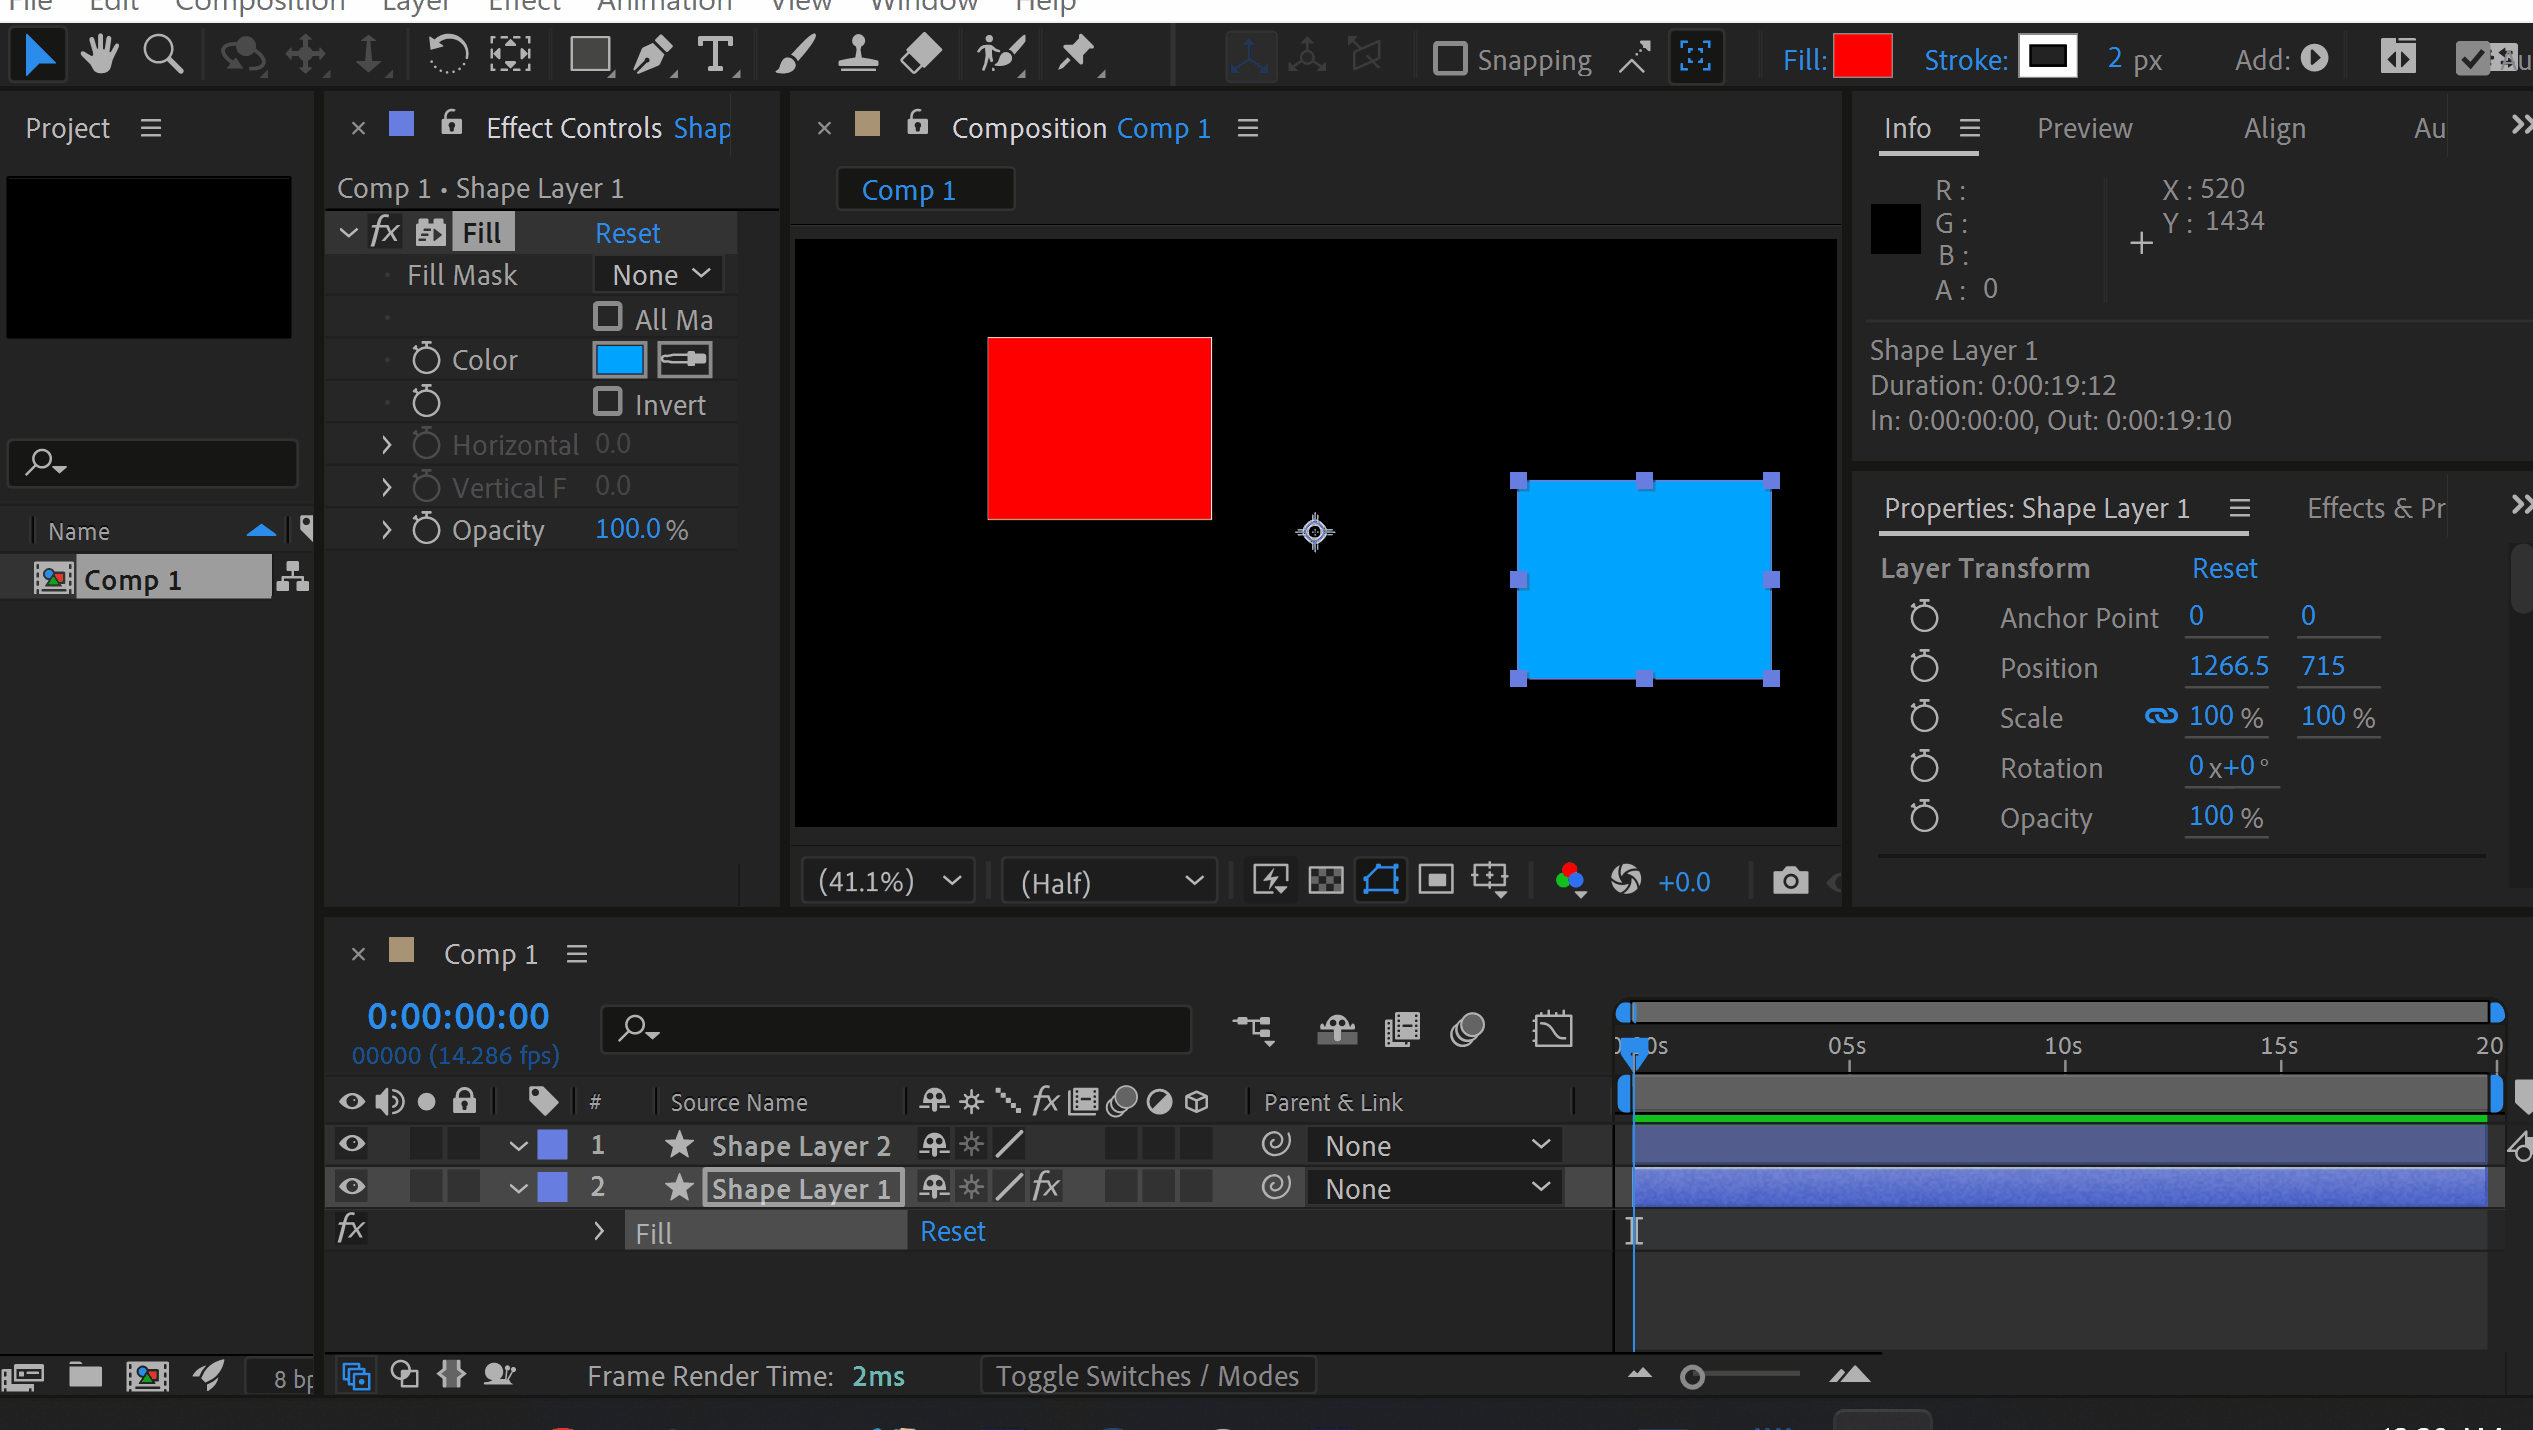Select the Eraser tool
Image resolution: width=2533 pixels, height=1430 pixels.
(920, 55)
